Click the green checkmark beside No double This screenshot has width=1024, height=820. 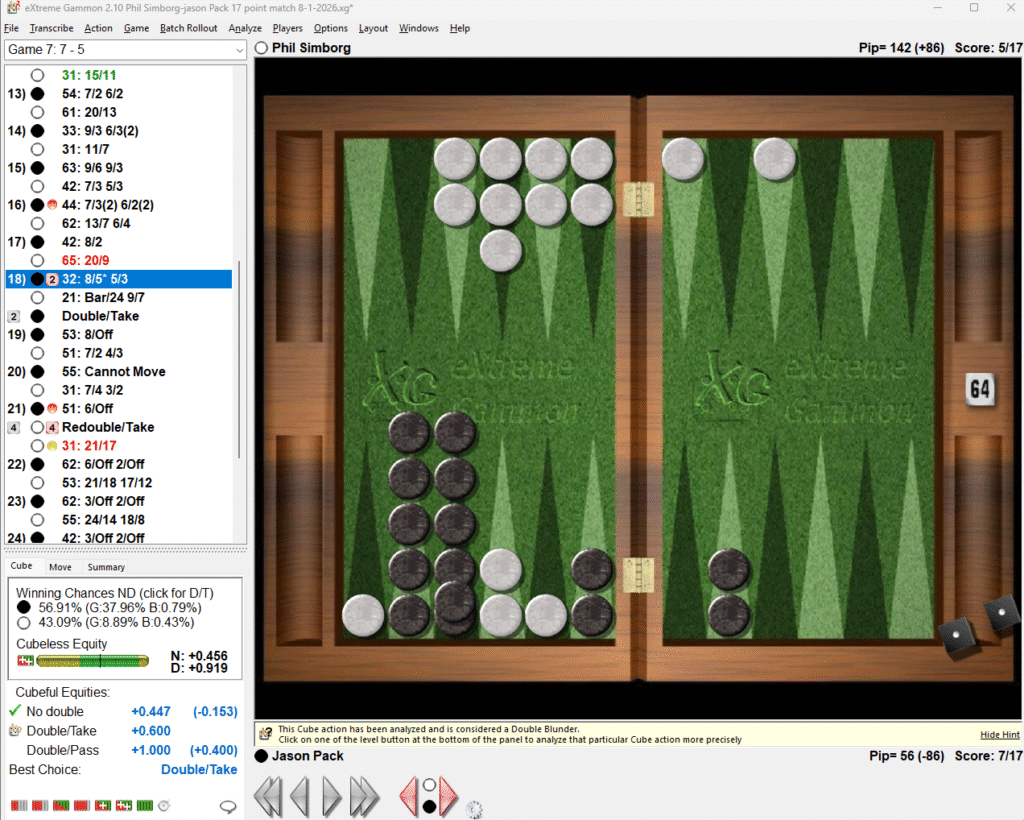click(x=15, y=710)
